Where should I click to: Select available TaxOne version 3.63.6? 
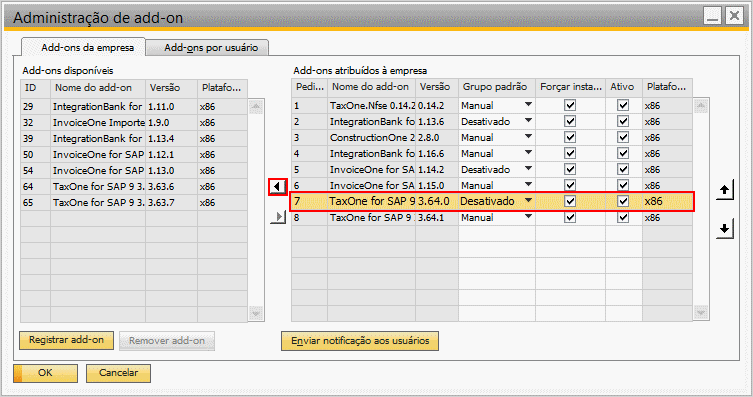coord(134,186)
